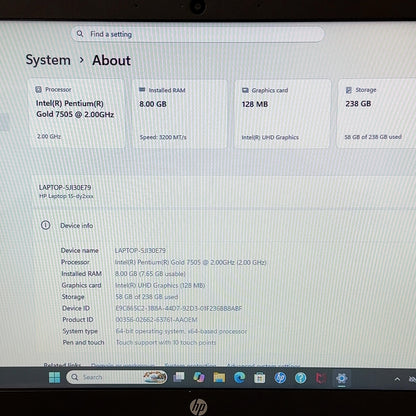This screenshot has width=416, height=416.
Task: Click the Processor chip icon
Action: (39, 89)
